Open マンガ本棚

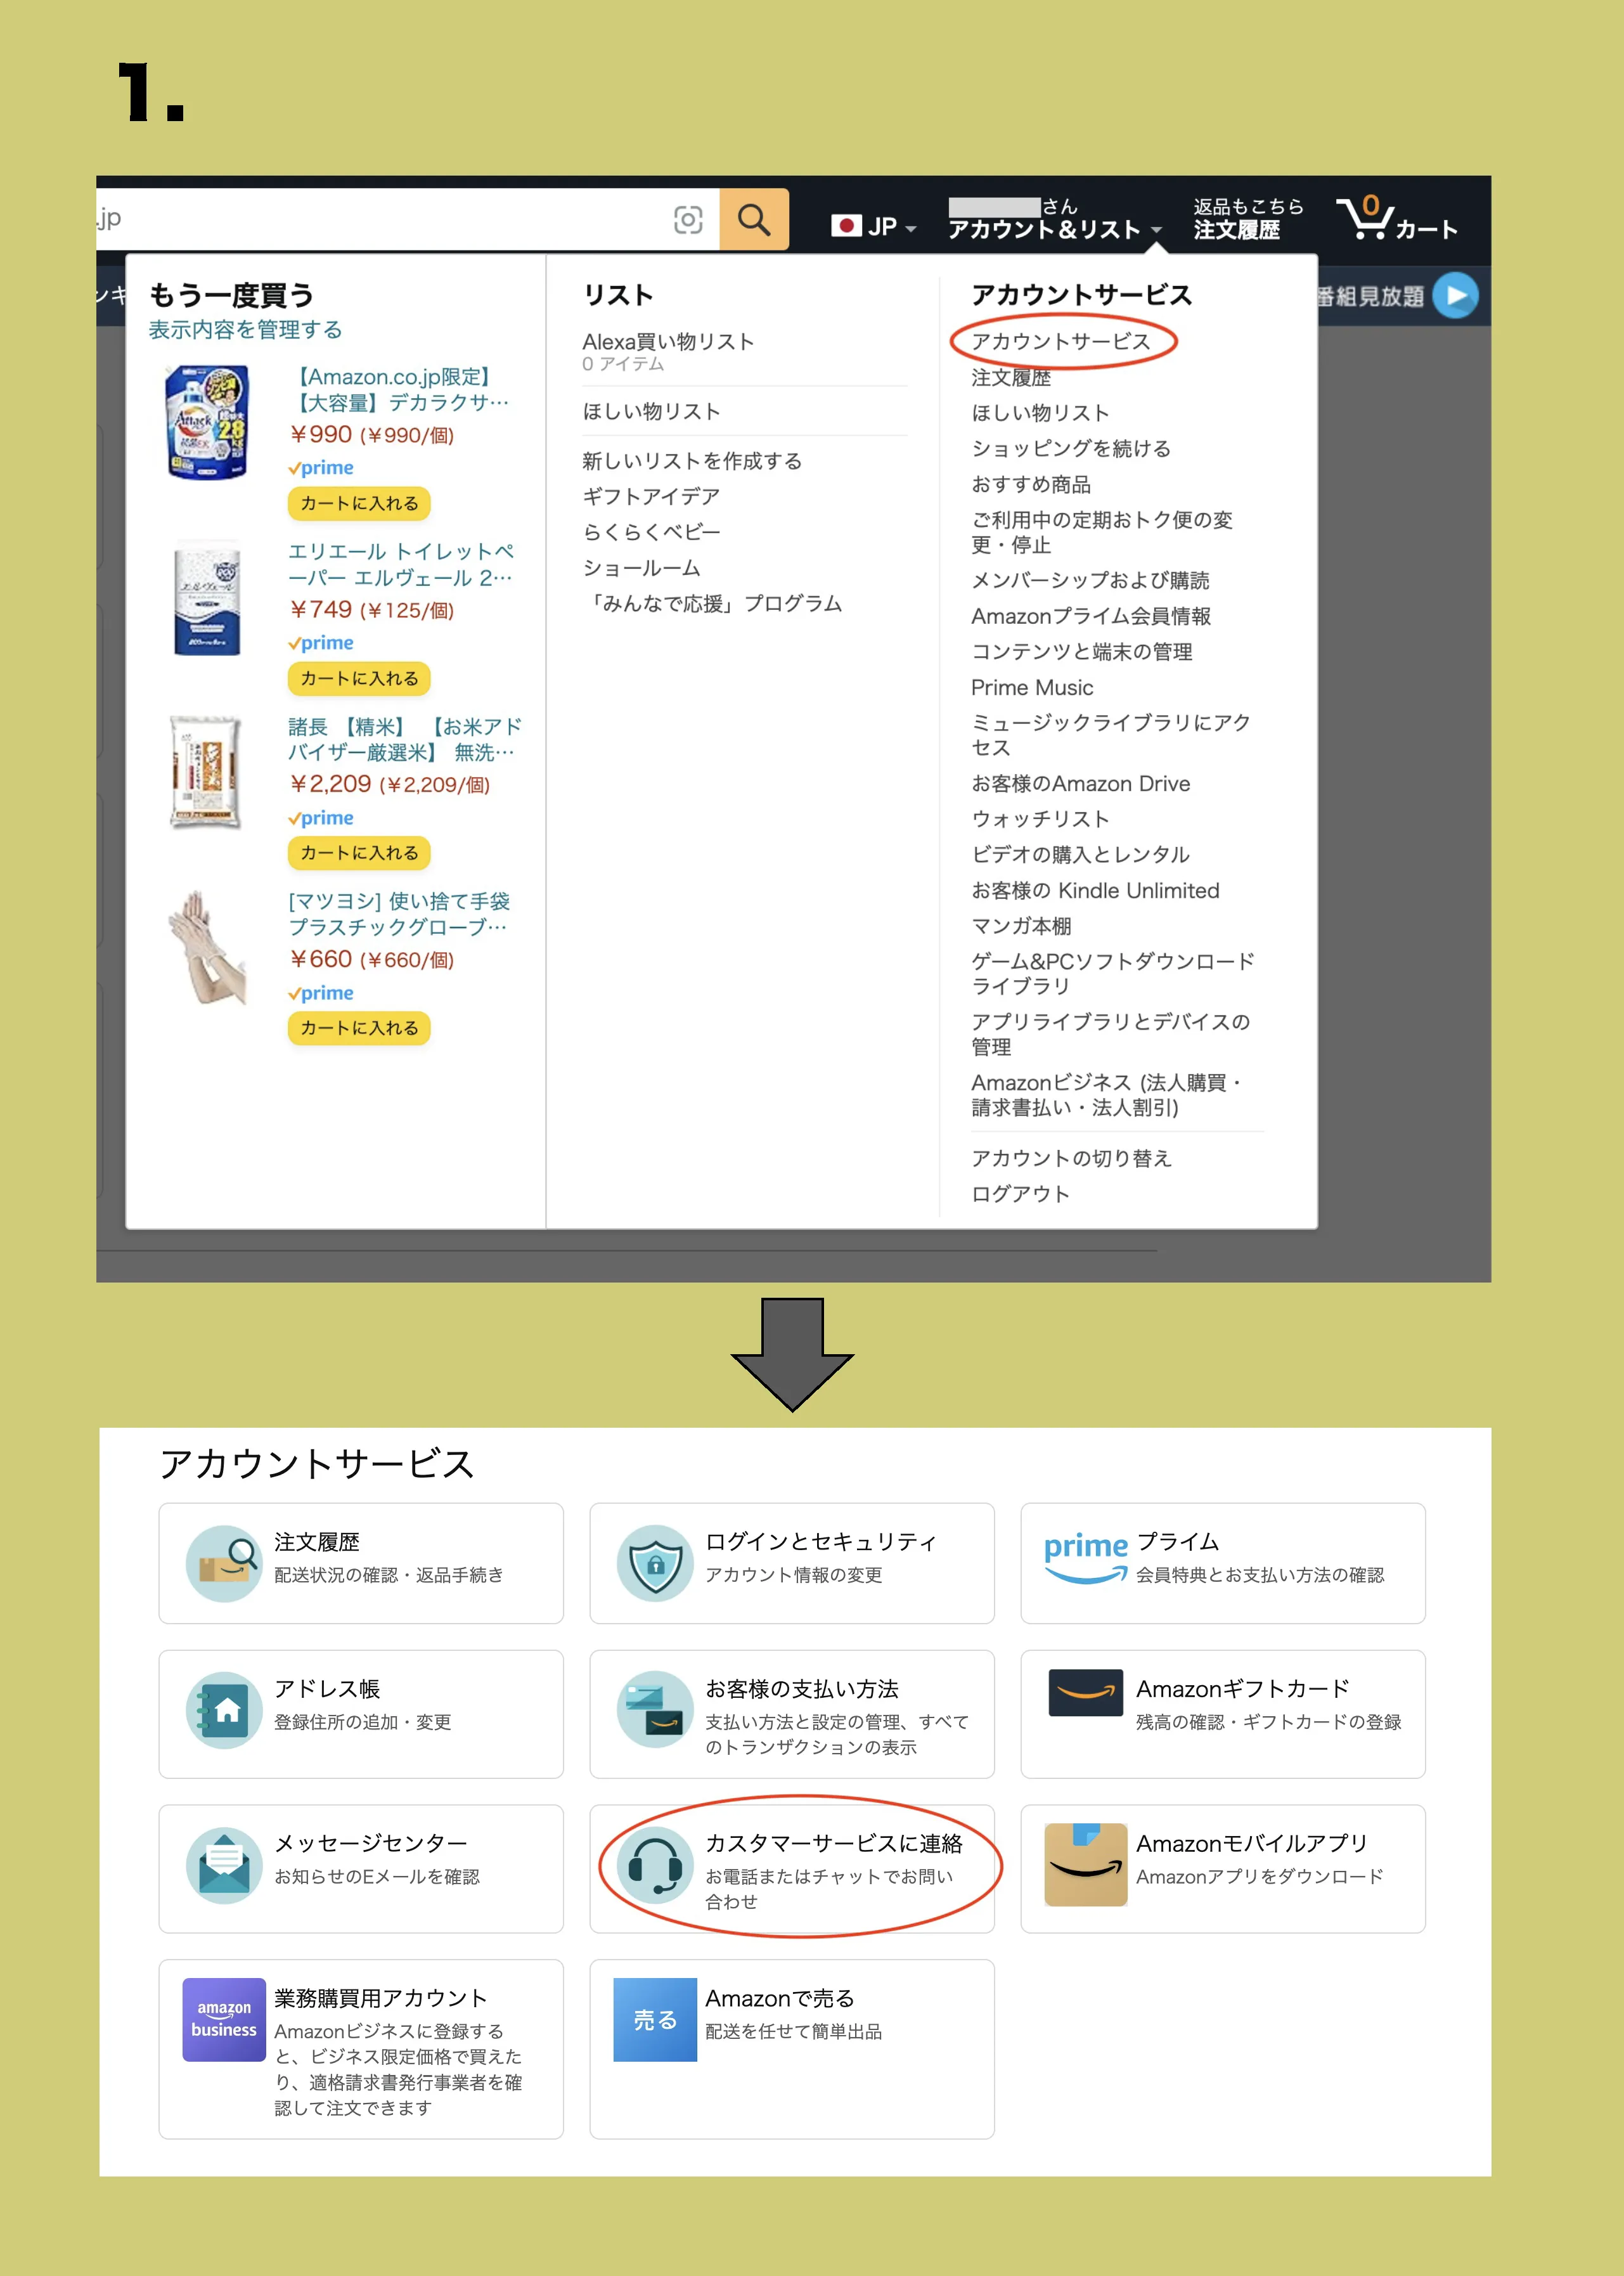tap(1021, 926)
